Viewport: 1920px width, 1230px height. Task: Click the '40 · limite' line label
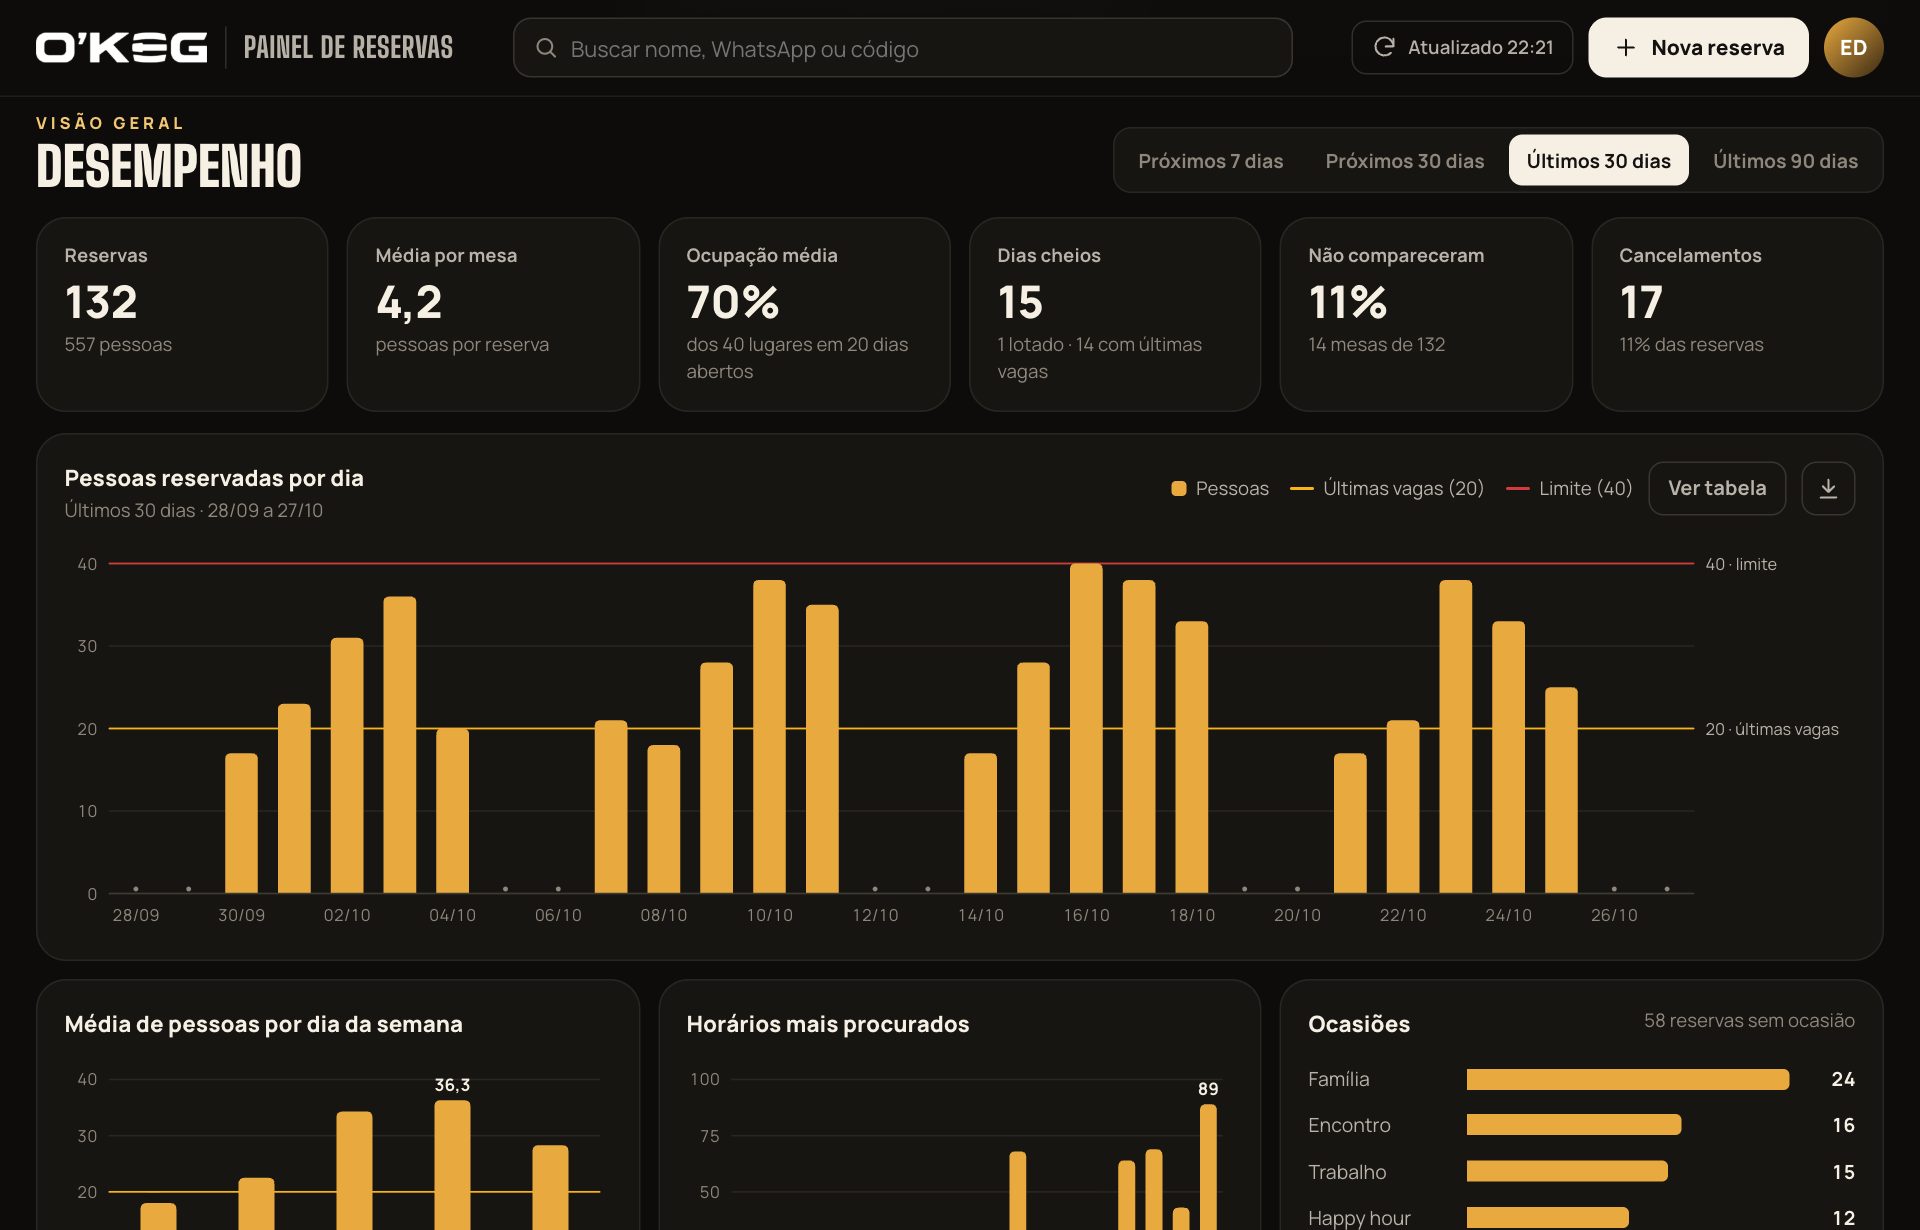[x=1741, y=564]
